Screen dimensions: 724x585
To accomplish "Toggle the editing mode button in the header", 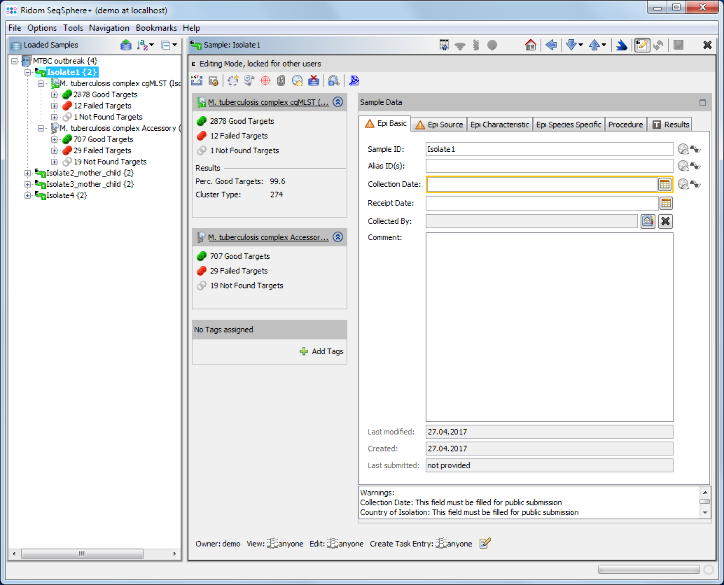I will (x=642, y=45).
